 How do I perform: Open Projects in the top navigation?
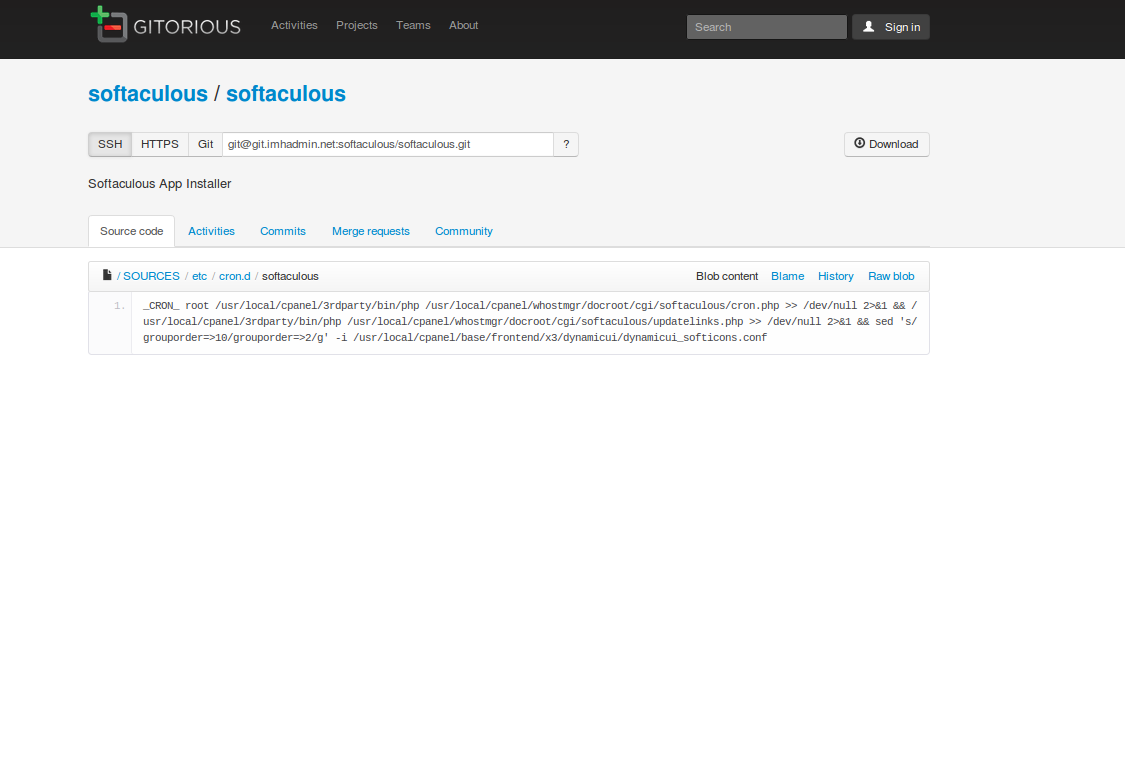[x=357, y=25]
